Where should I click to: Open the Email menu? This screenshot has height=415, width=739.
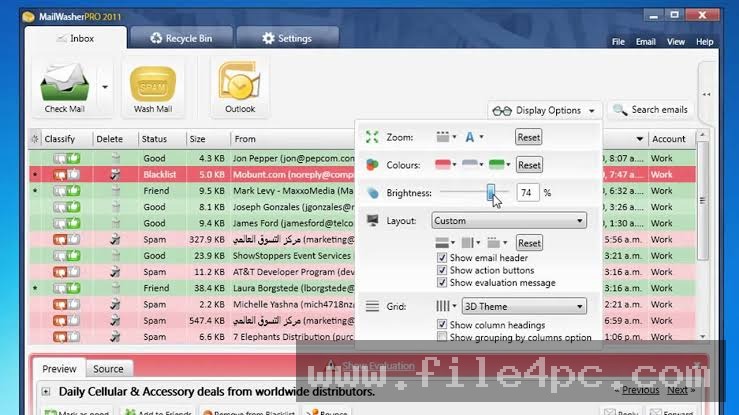coord(645,42)
